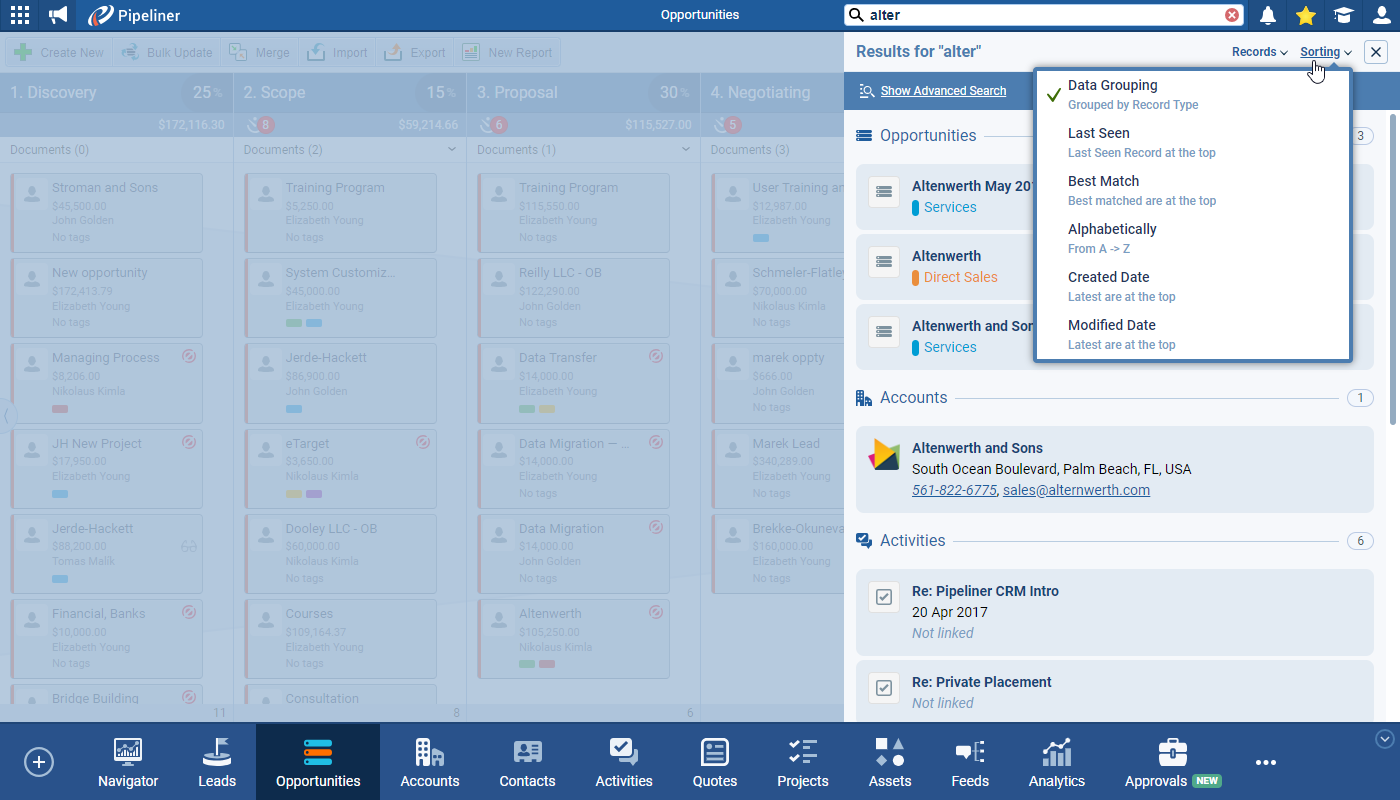The image size is (1400, 800).
Task: Click in the search field containing alter
Action: tap(1040, 15)
